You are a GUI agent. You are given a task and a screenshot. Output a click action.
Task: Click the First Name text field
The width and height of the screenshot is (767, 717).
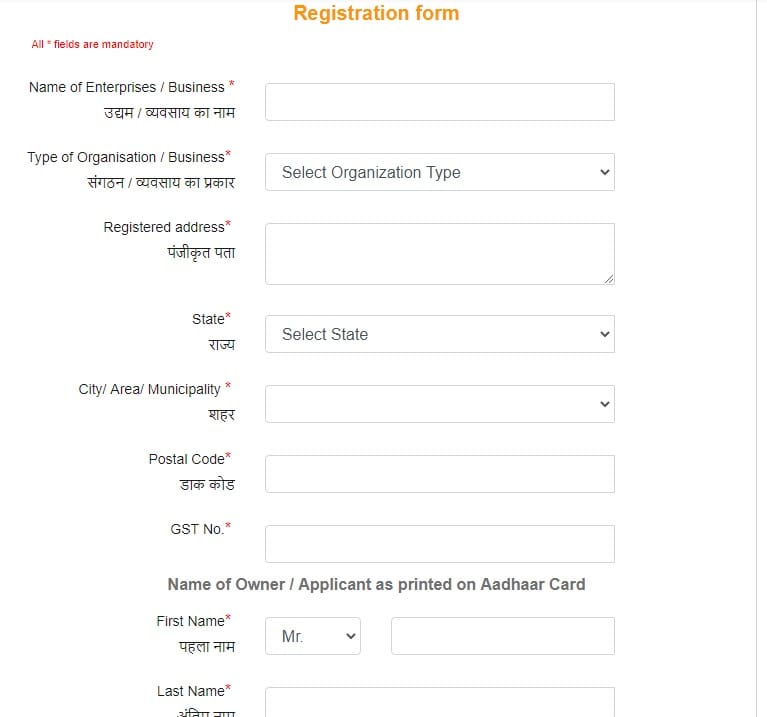[502, 636]
